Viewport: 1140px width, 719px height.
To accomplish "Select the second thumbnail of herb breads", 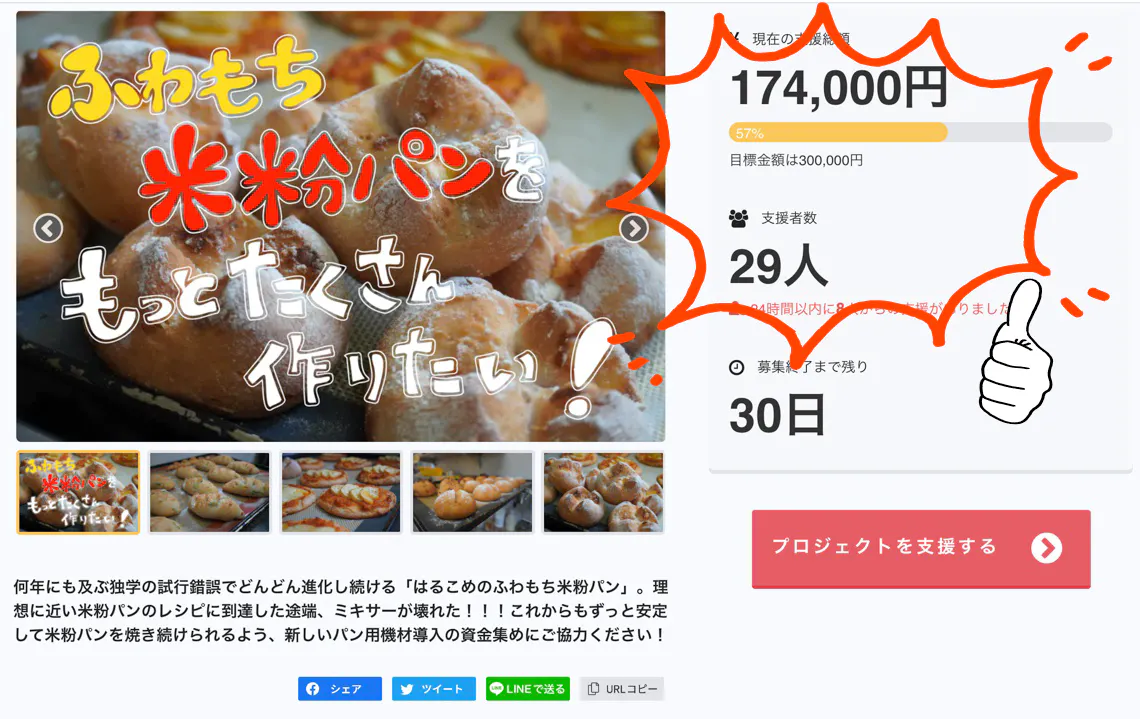I will click(x=209, y=493).
